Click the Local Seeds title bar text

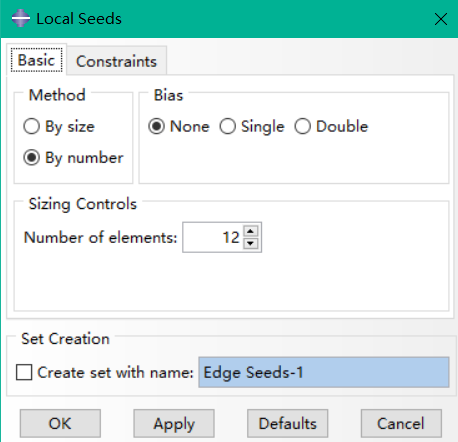click(x=79, y=19)
